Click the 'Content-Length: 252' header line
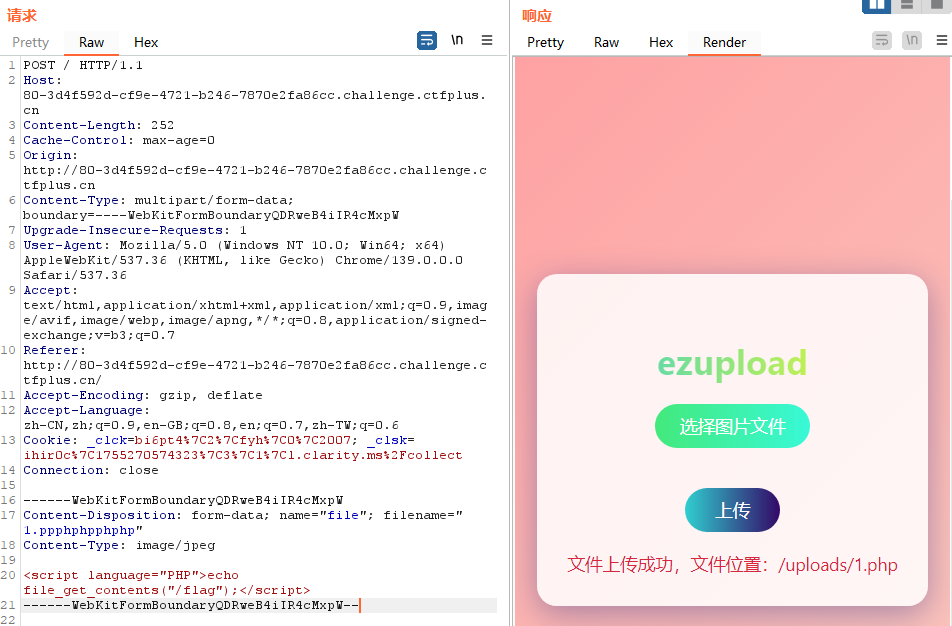 (98, 125)
